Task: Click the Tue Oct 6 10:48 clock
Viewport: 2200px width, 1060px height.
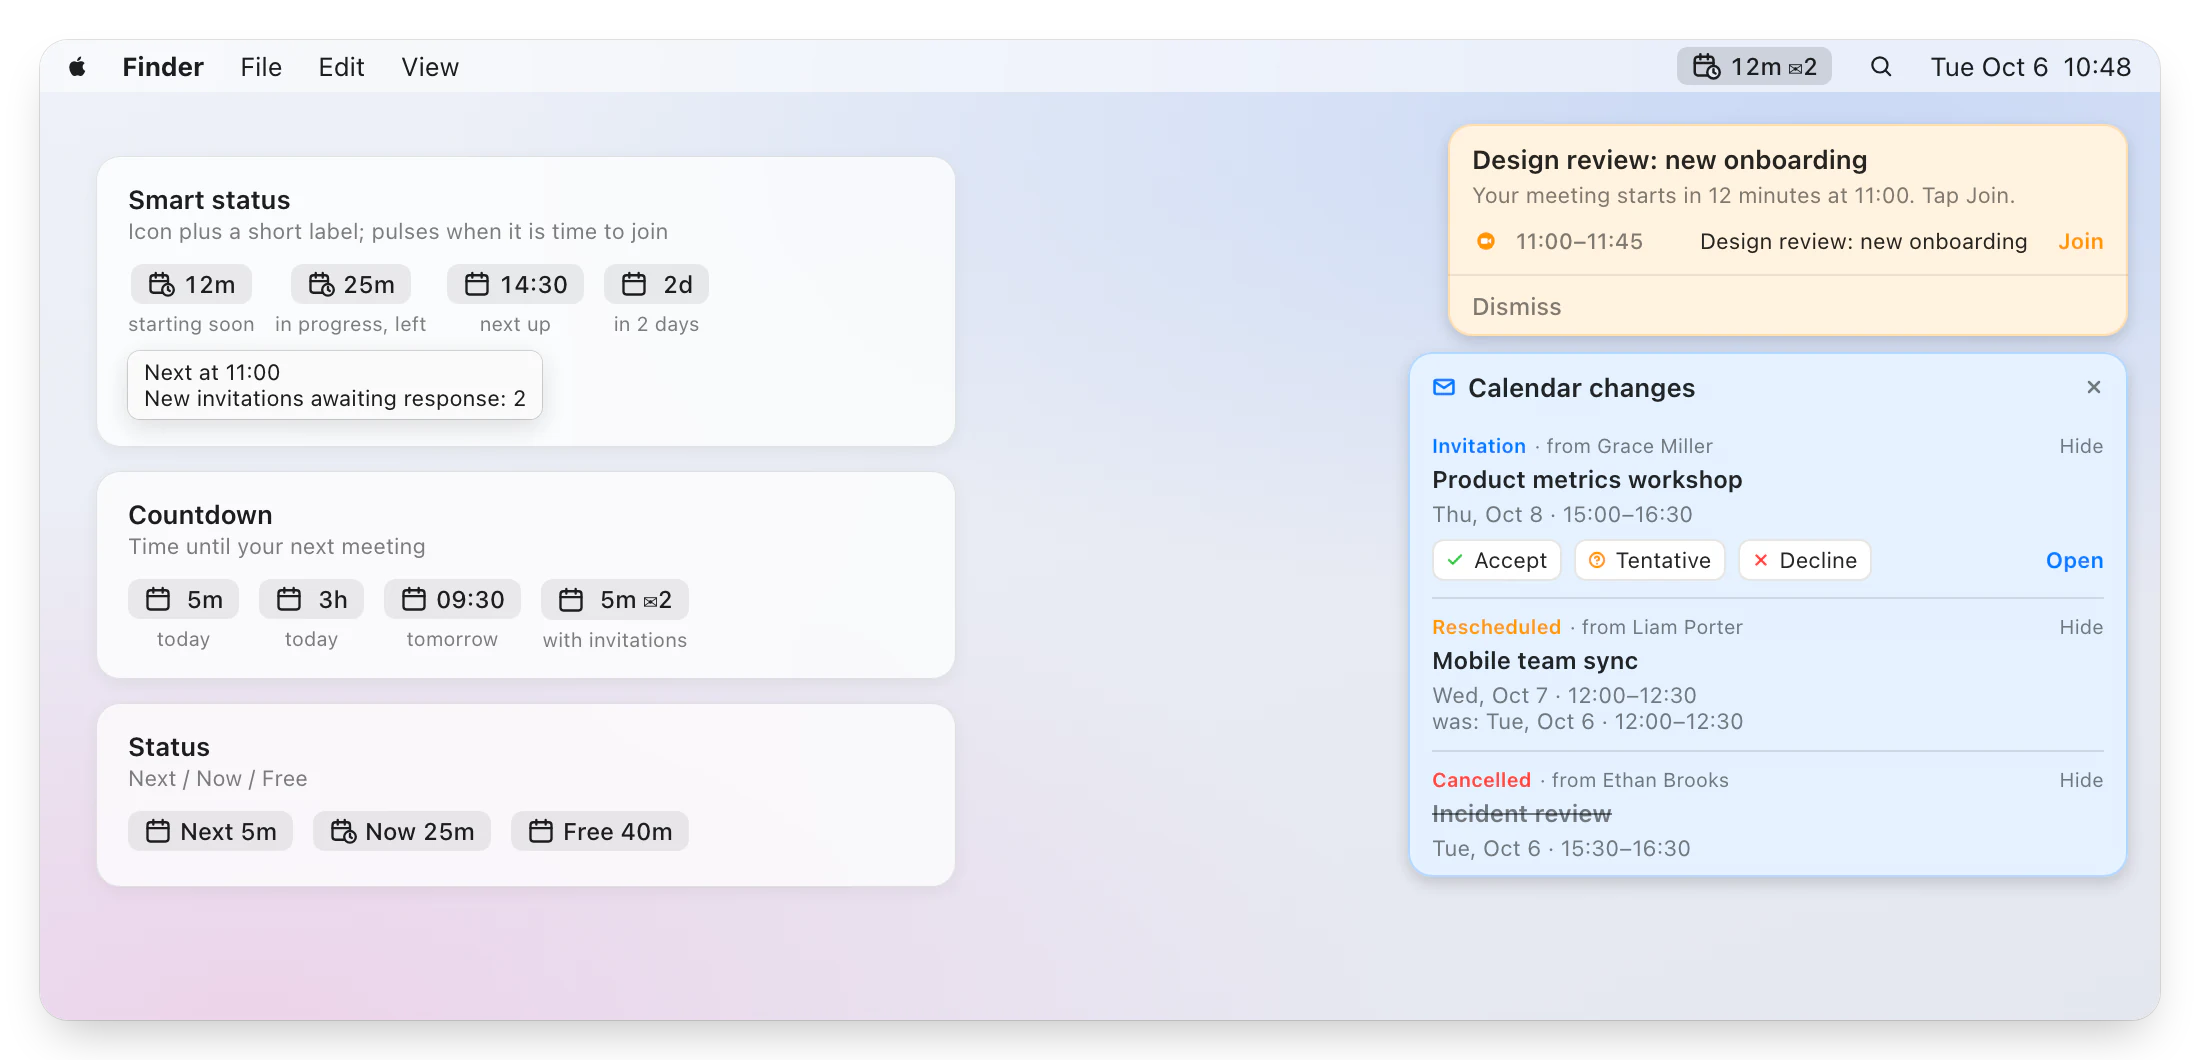Action: pos(2030,67)
